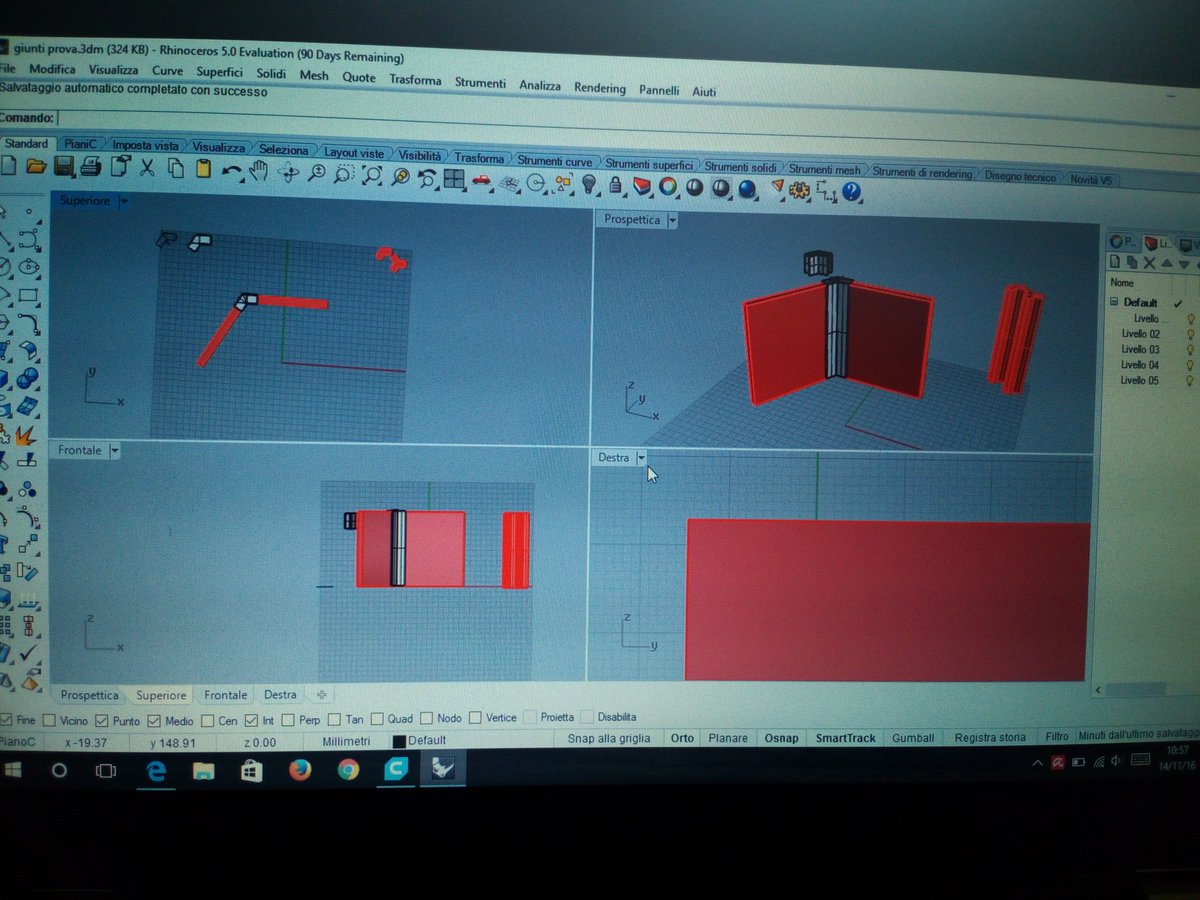Screen dimensions: 1200x900
Task: Toggle Livello 05 light bulb visibility
Action: point(1190,382)
